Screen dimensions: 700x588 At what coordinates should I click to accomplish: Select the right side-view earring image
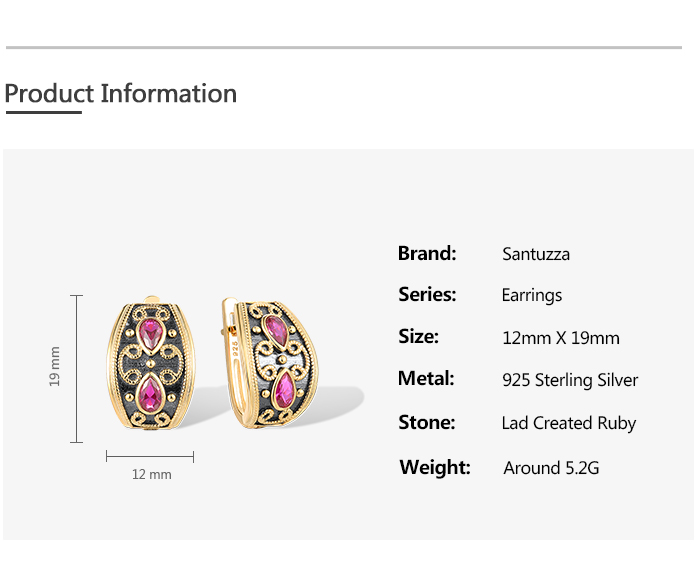pos(270,363)
